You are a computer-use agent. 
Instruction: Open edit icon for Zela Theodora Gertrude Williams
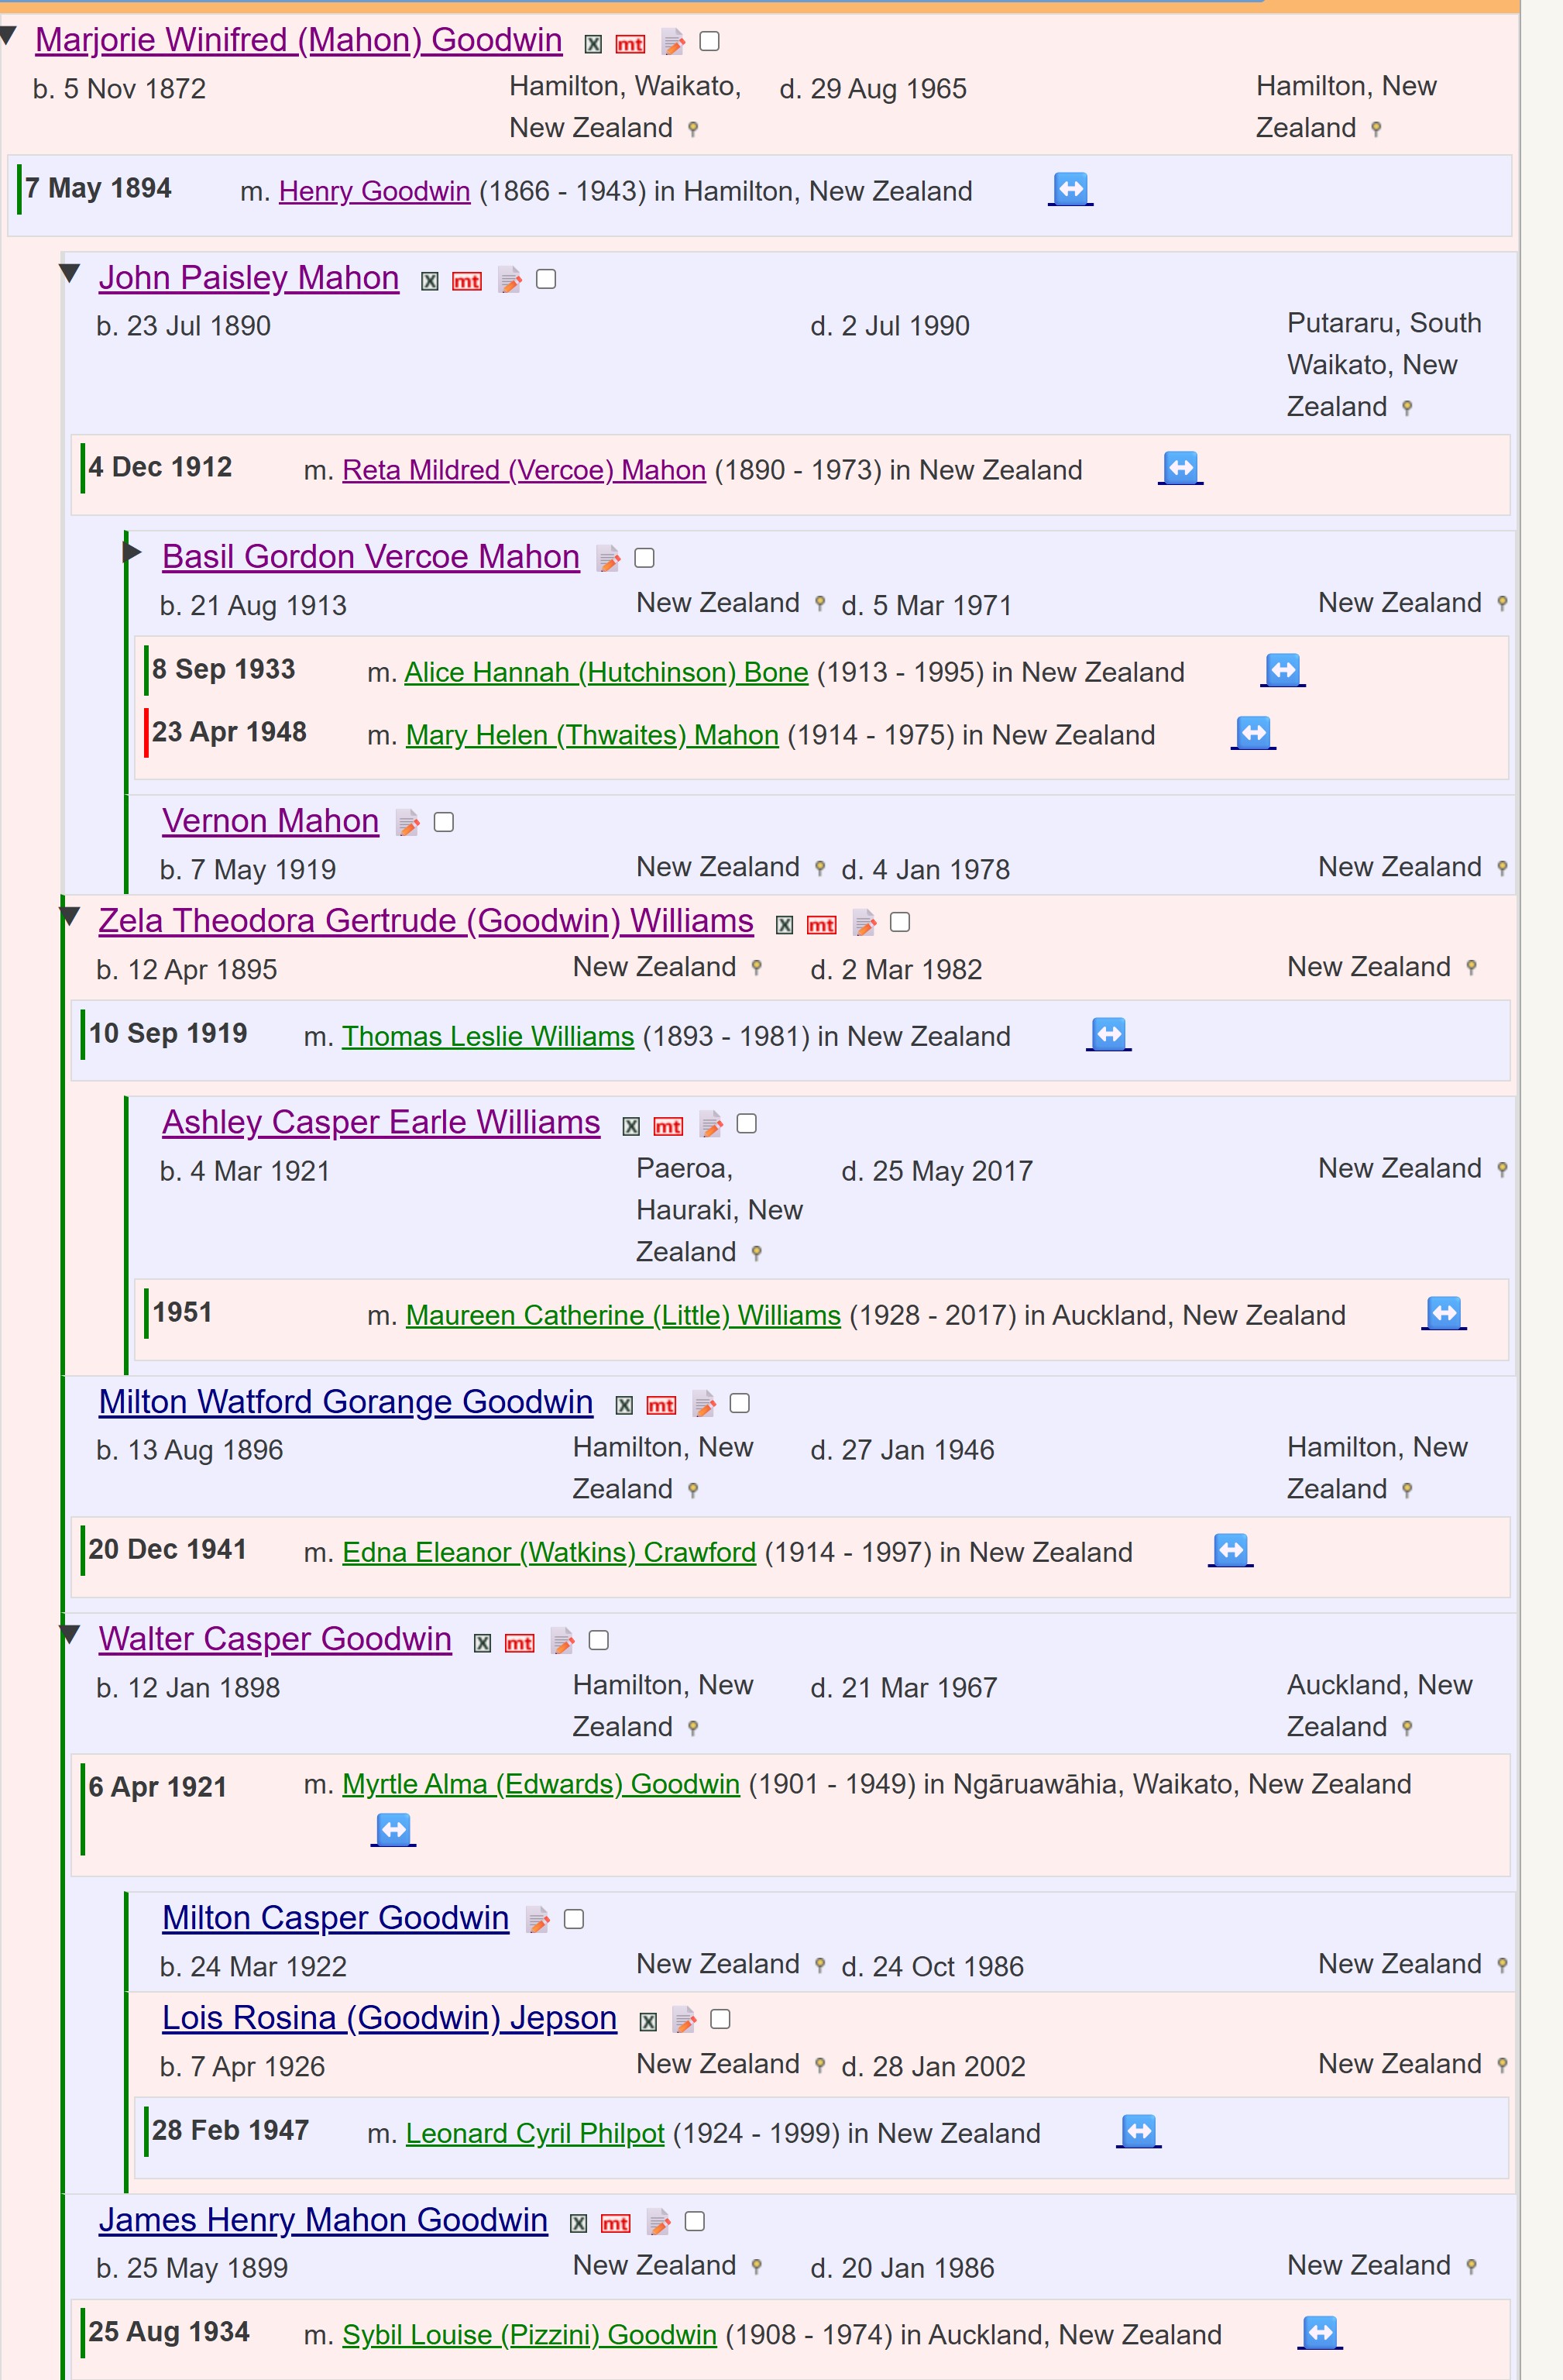(865, 923)
